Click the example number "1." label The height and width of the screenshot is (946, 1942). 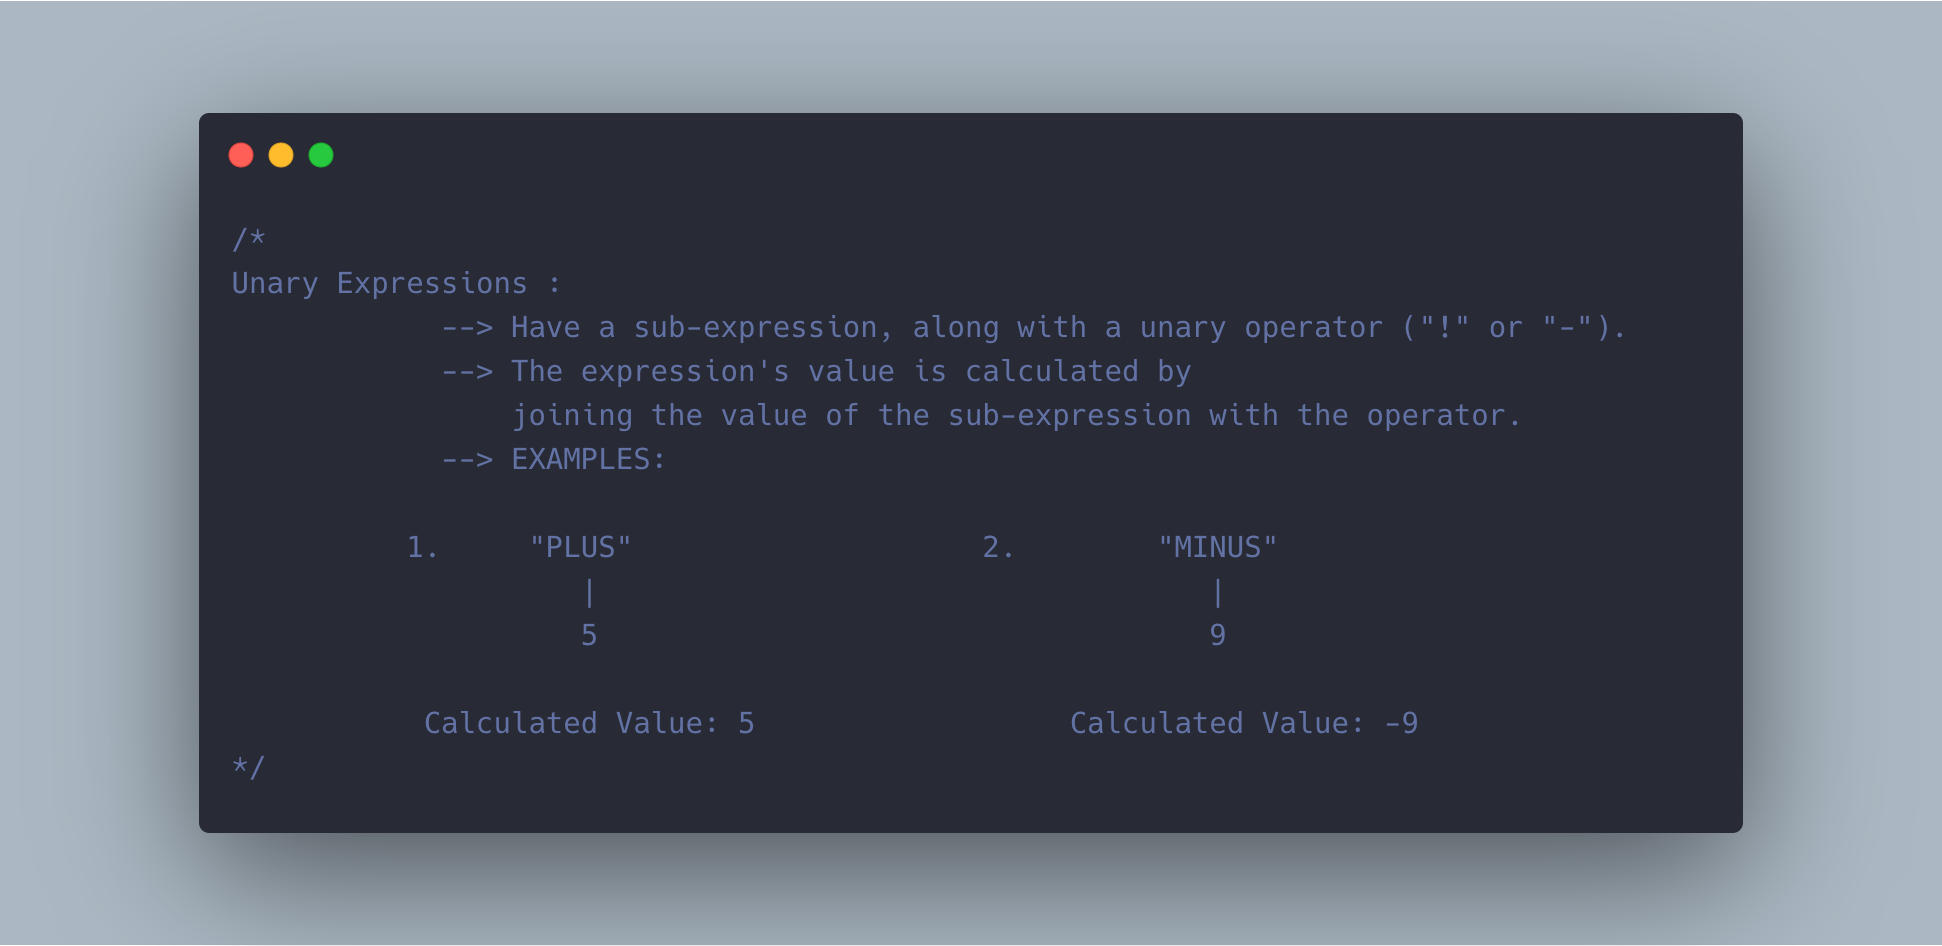[422, 547]
